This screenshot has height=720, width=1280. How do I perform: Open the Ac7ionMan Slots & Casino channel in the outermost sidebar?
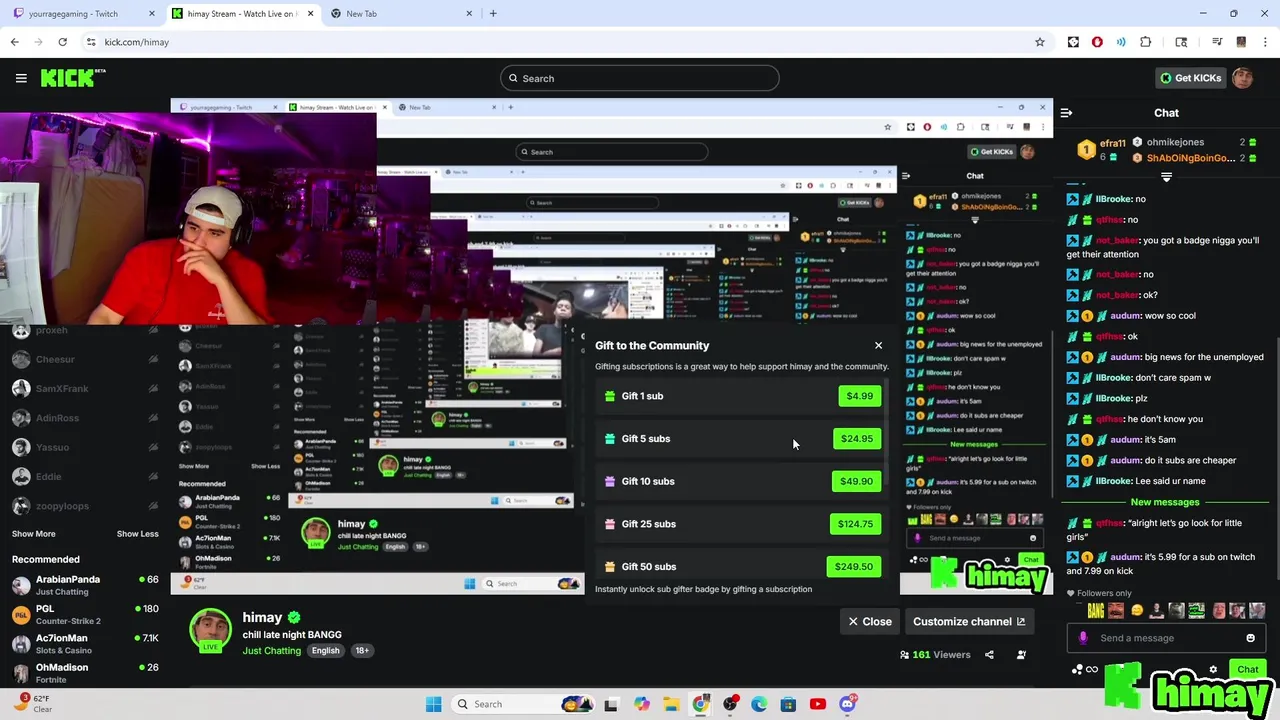tap(85, 644)
